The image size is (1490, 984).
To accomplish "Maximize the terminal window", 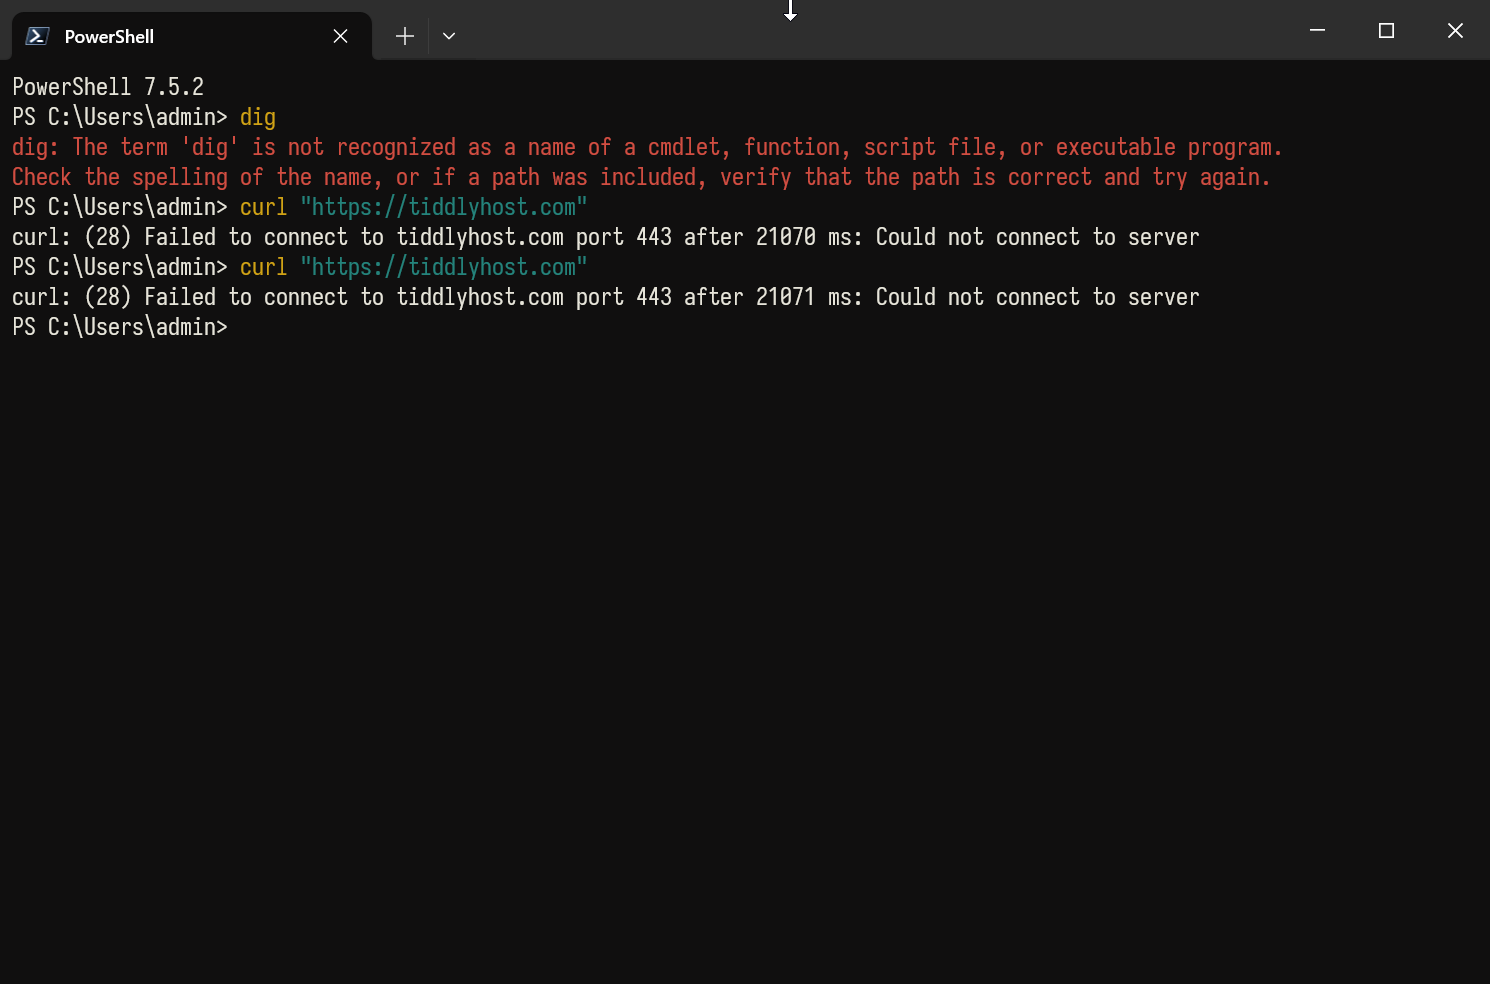I will pyautogui.click(x=1386, y=30).
